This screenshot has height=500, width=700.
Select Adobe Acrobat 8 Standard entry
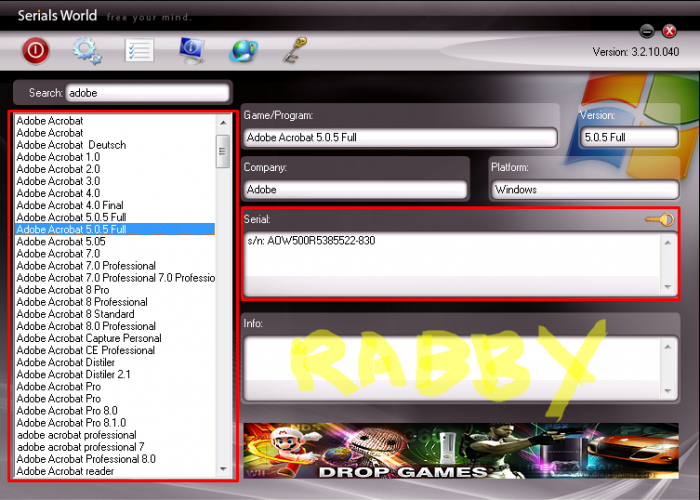[115, 314]
